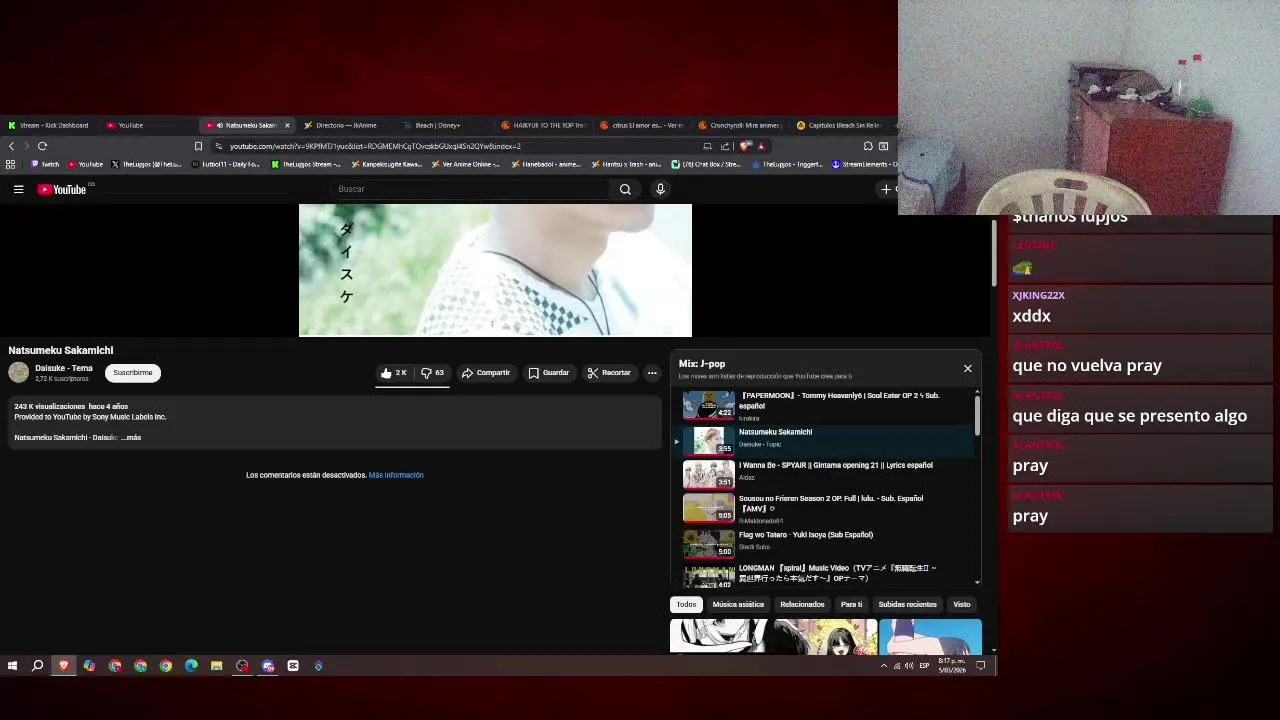The height and width of the screenshot is (720, 1280).
Task: Open File Explorer from taskbar
Action: point(216,666)
